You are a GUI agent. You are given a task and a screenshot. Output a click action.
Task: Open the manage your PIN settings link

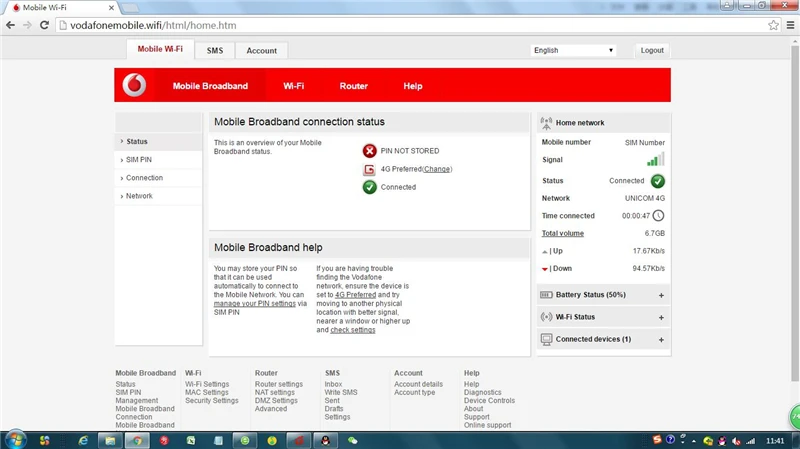click(x=255, y=304)
